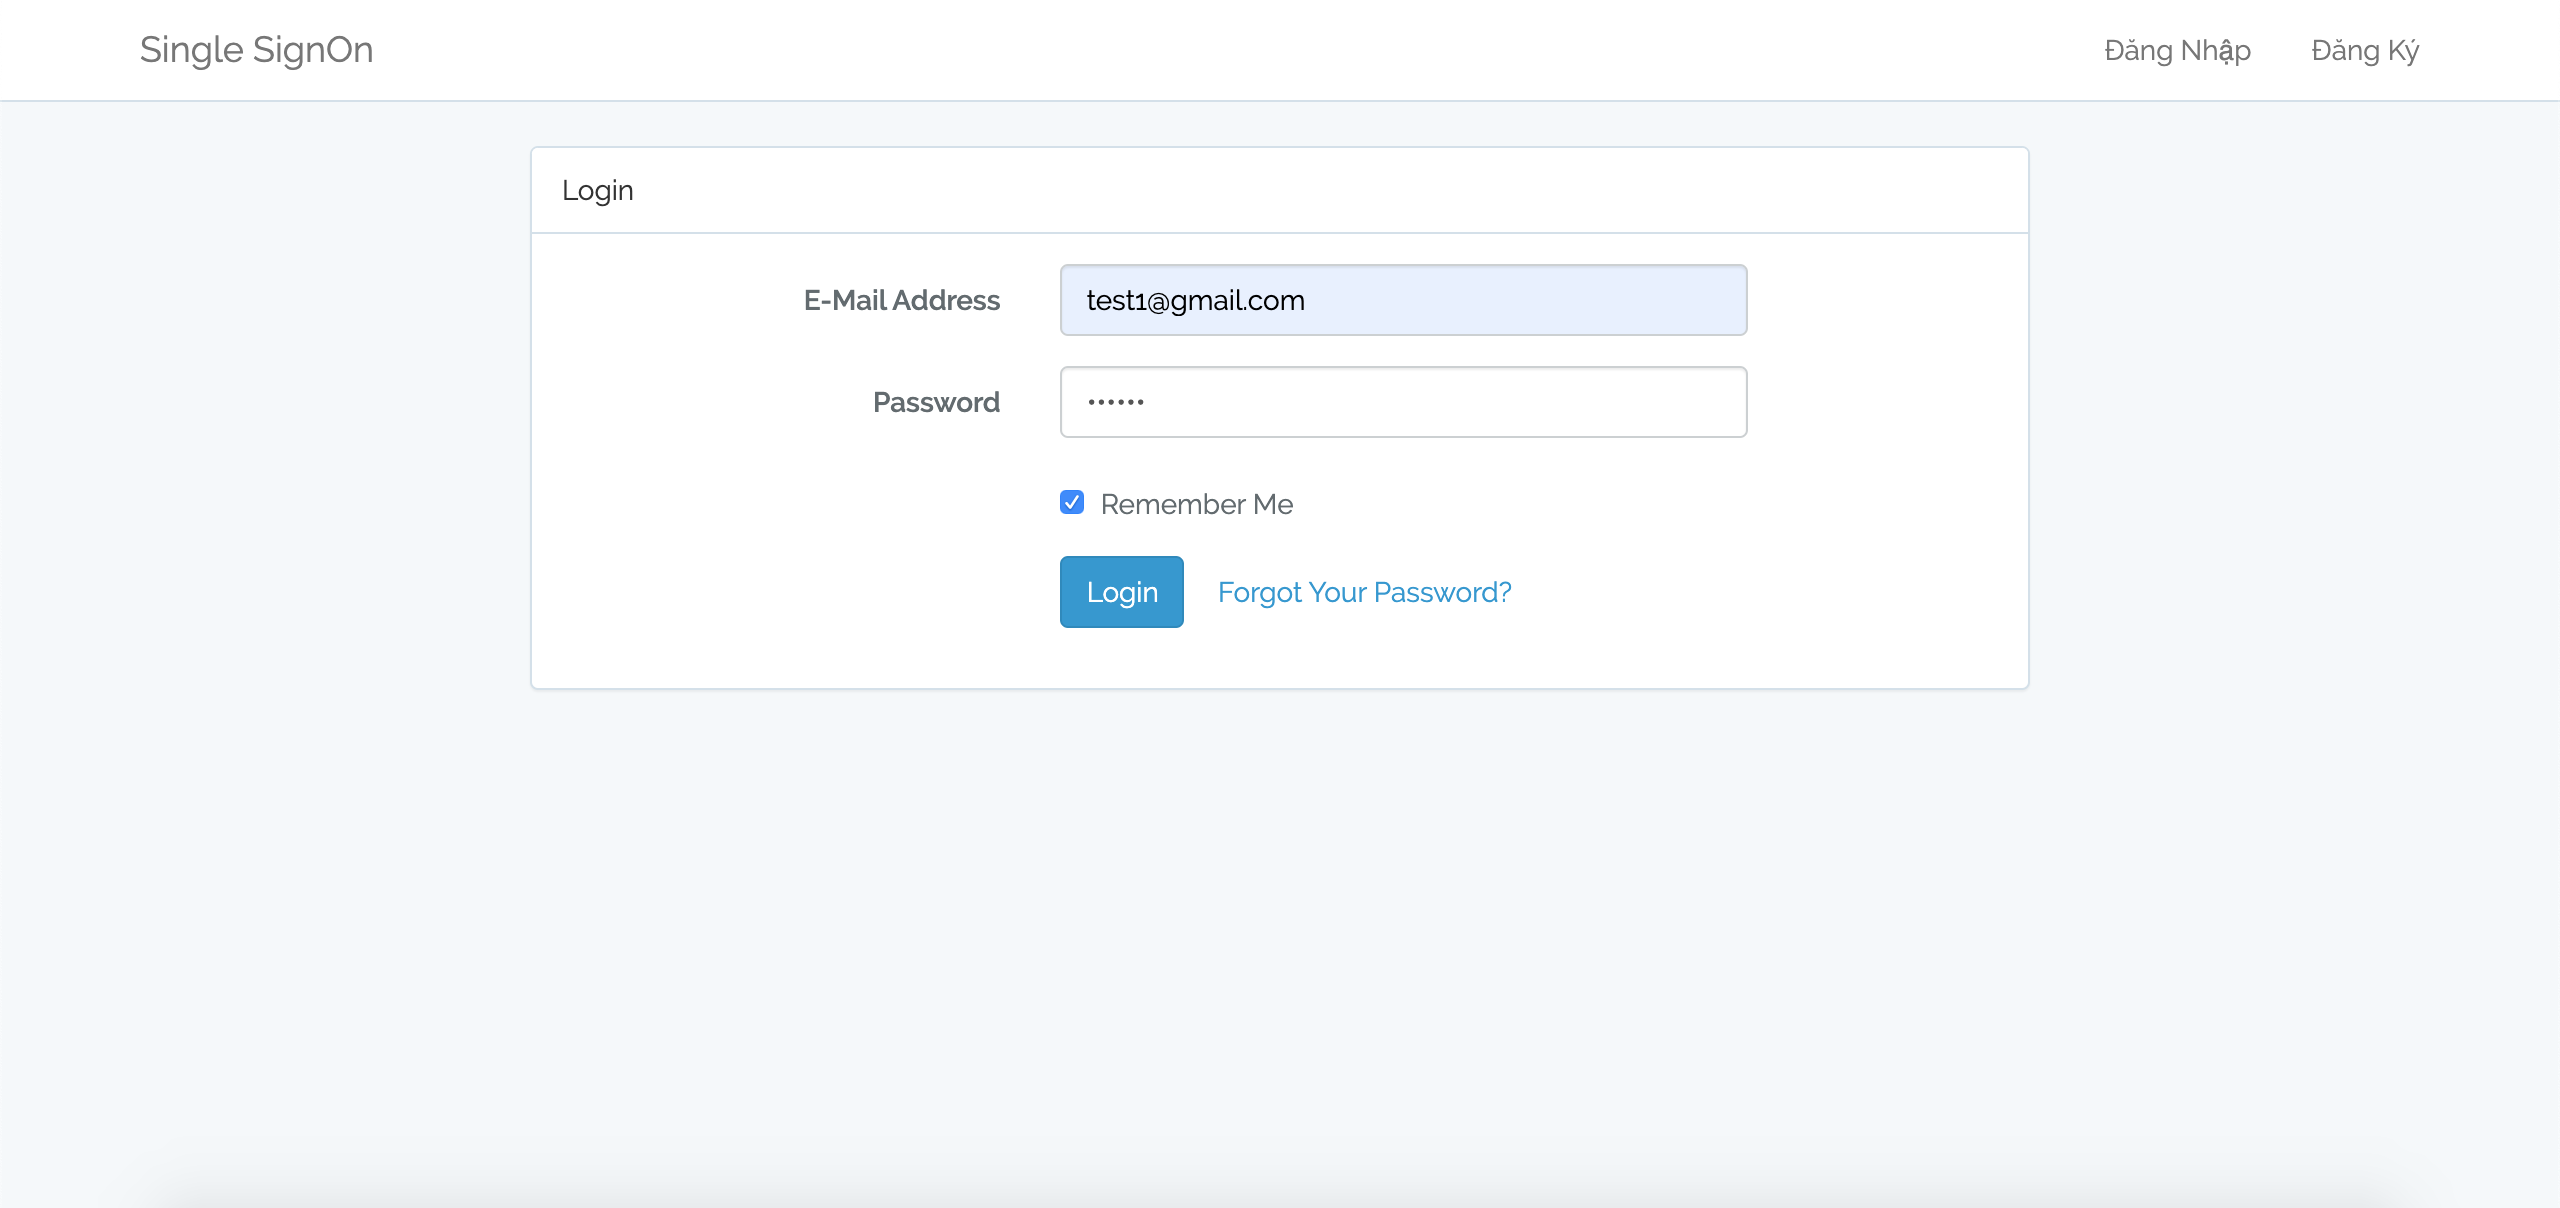2560x1208 pixels.
Task: Uncheck the Remember Me checkbox
Action: coord(1072,502)
